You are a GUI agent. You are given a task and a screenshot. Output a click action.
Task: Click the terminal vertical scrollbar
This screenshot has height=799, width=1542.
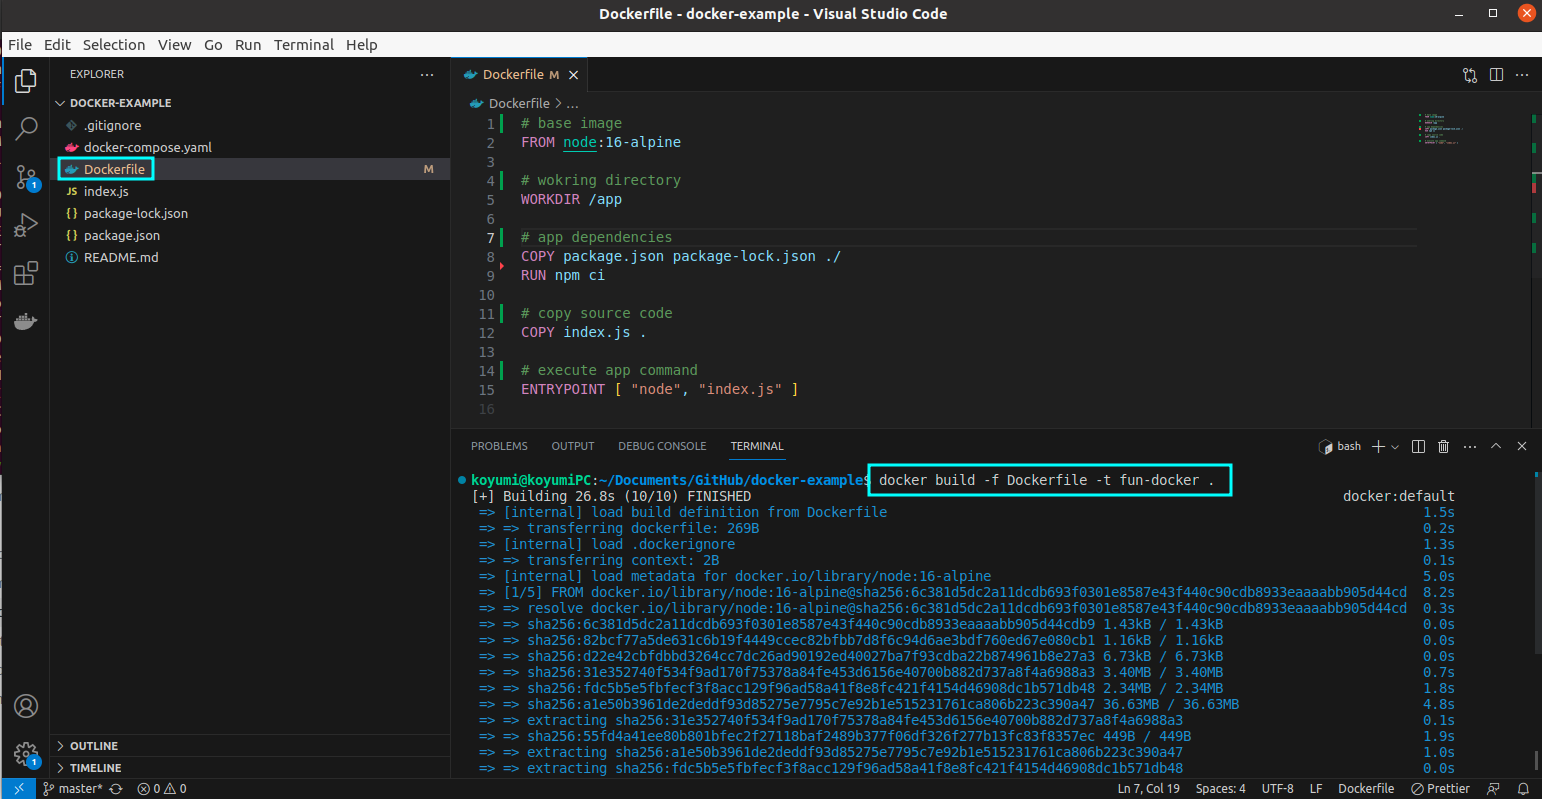1535,761
